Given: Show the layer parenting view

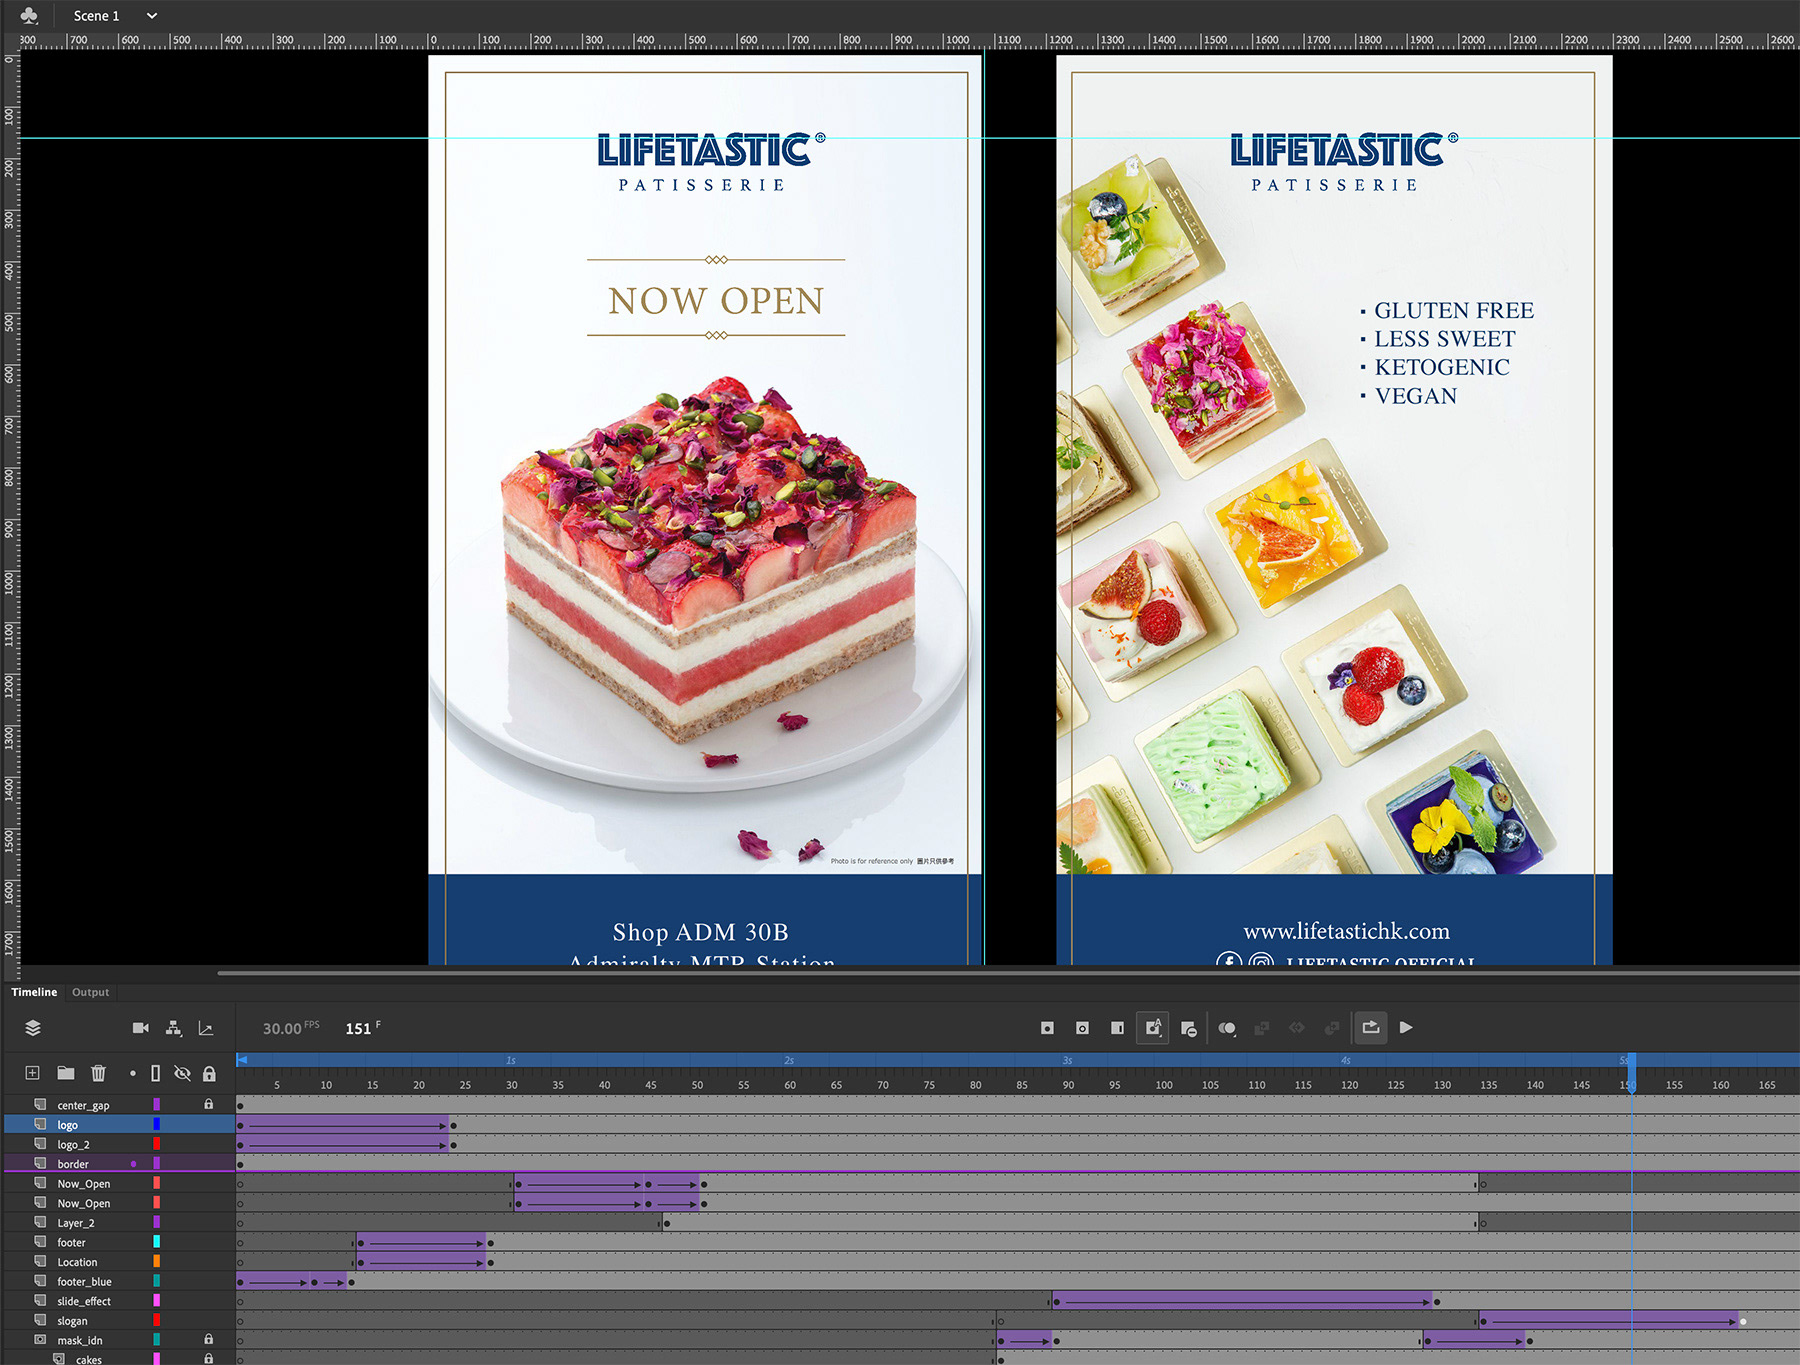Looking at the screenshot, I should tap(174, 1028).
